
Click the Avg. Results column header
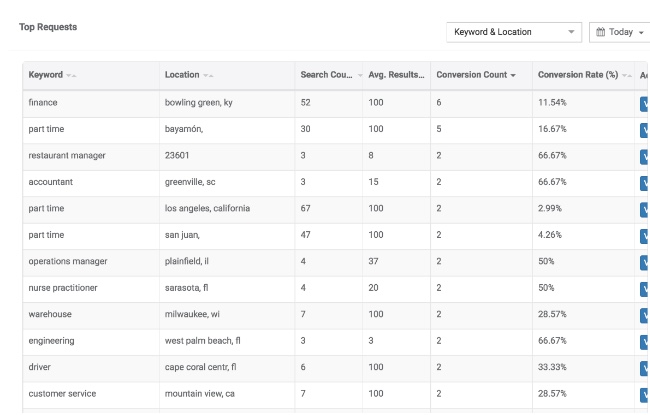coord(395,76)
